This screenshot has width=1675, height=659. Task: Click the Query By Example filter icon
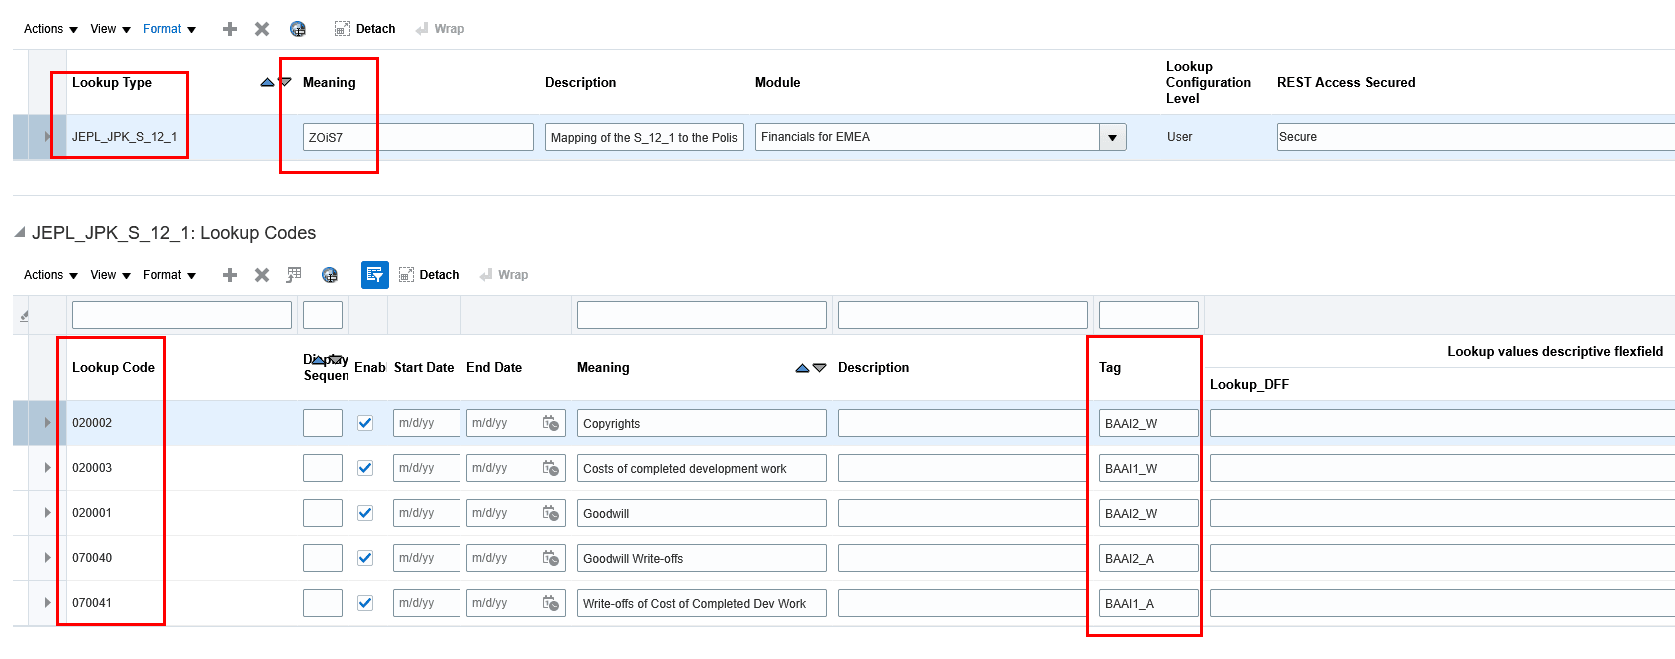click(x=375, y=275)
